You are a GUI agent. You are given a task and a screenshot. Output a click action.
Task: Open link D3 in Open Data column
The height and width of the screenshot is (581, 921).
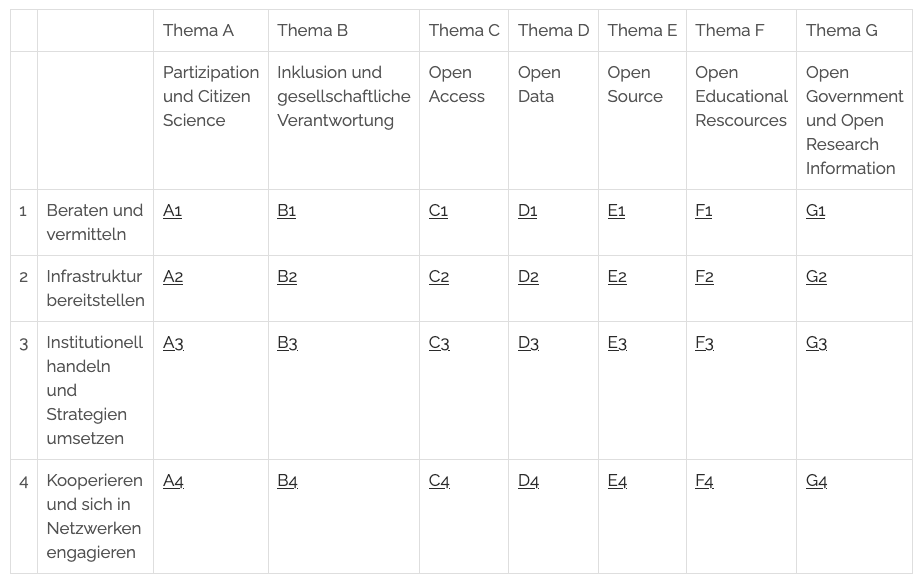point(528,343)
